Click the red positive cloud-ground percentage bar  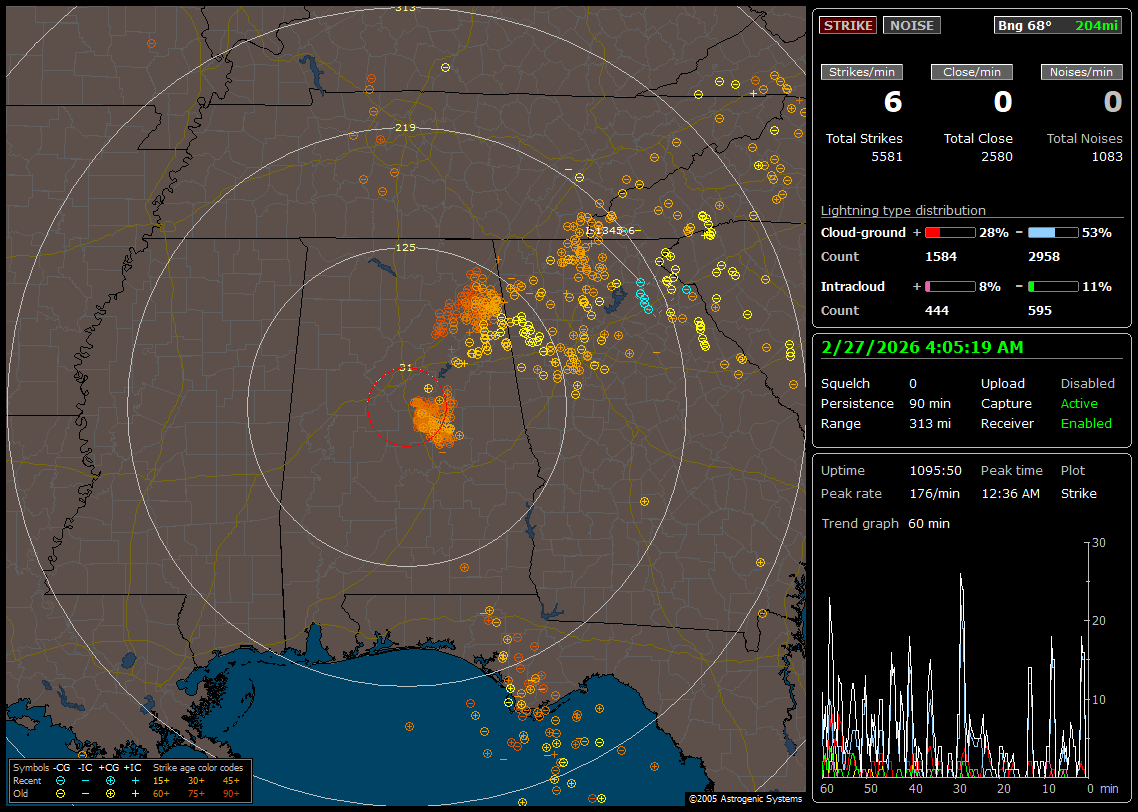click(949, 232)
